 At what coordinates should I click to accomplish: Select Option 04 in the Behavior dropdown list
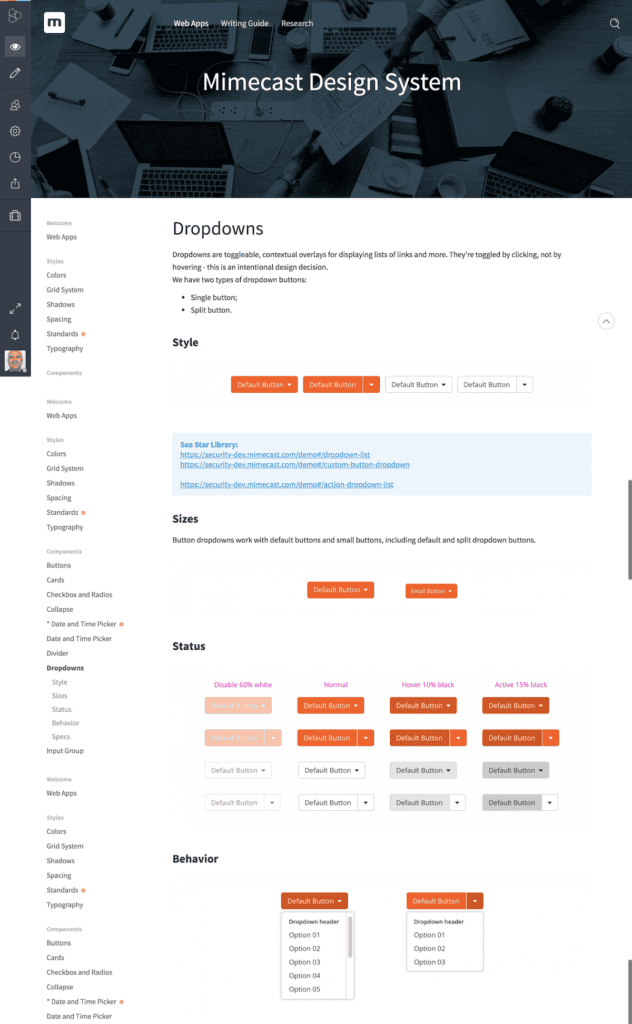pyautogui.click(x=305, y=976)
